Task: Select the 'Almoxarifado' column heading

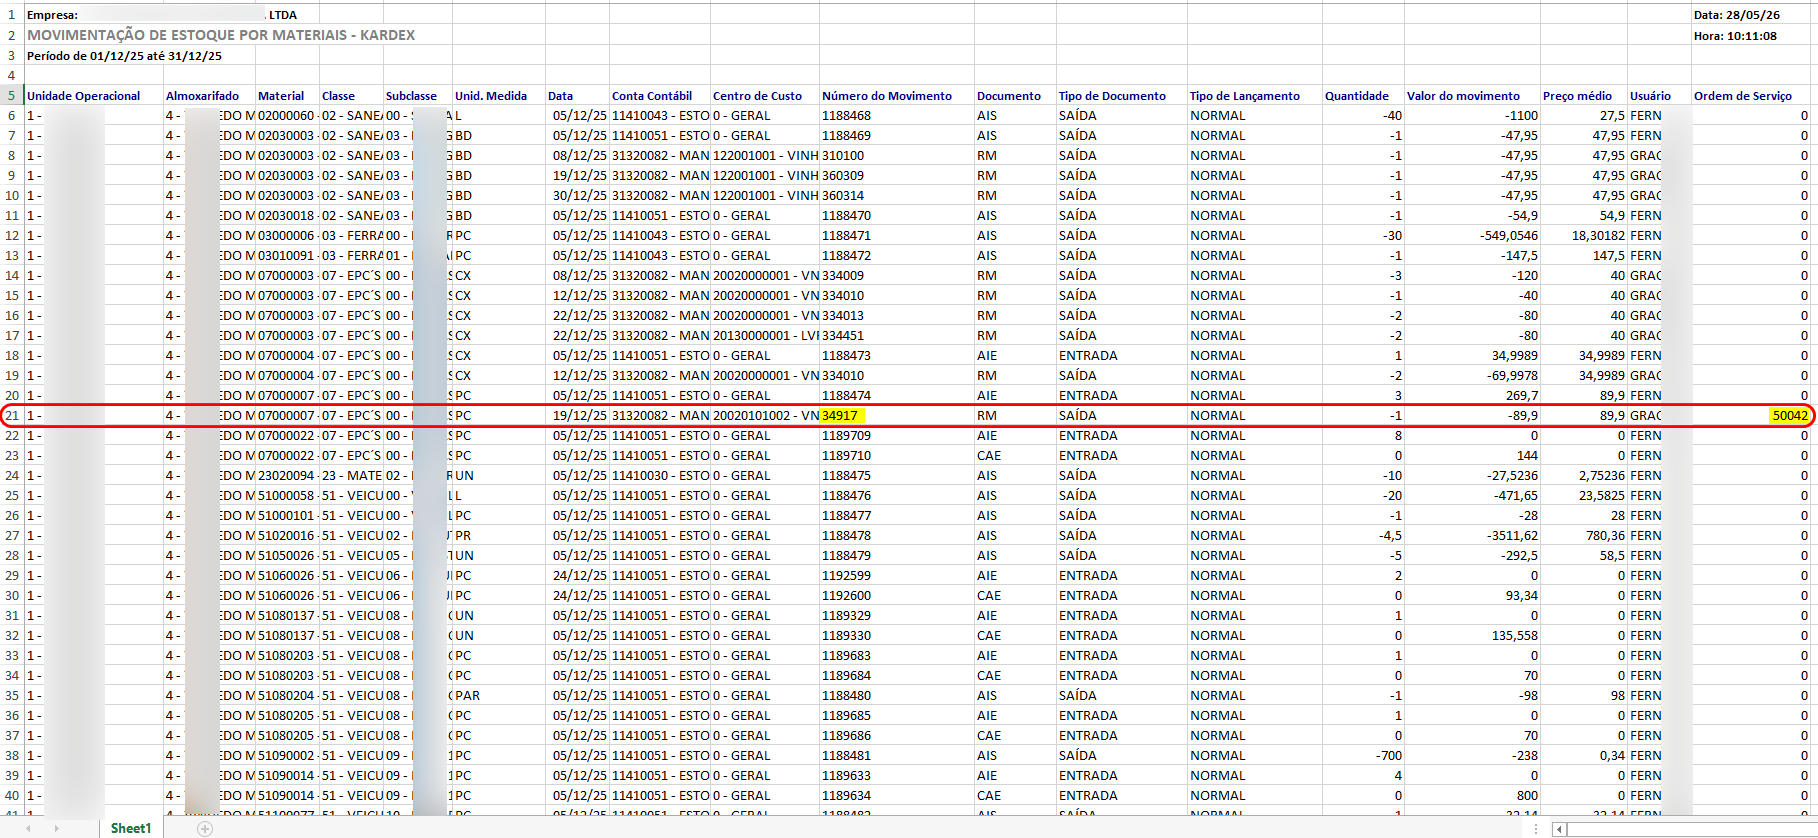Action: [x=203, y=96]
